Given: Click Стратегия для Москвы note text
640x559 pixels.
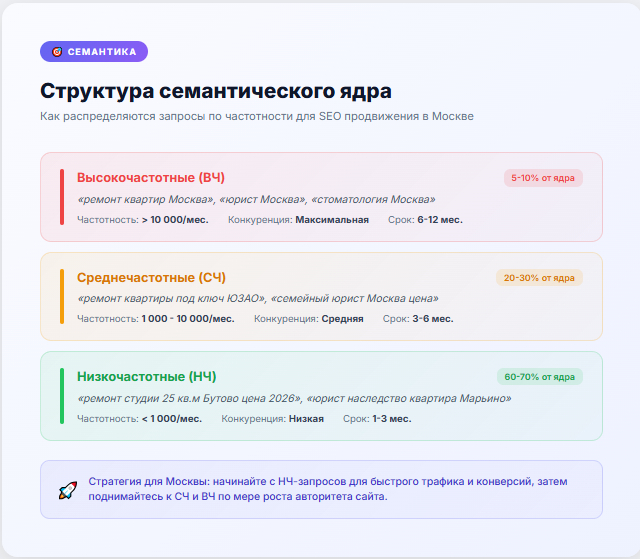Looking at the screenshot, I should [x=328, y=489].
